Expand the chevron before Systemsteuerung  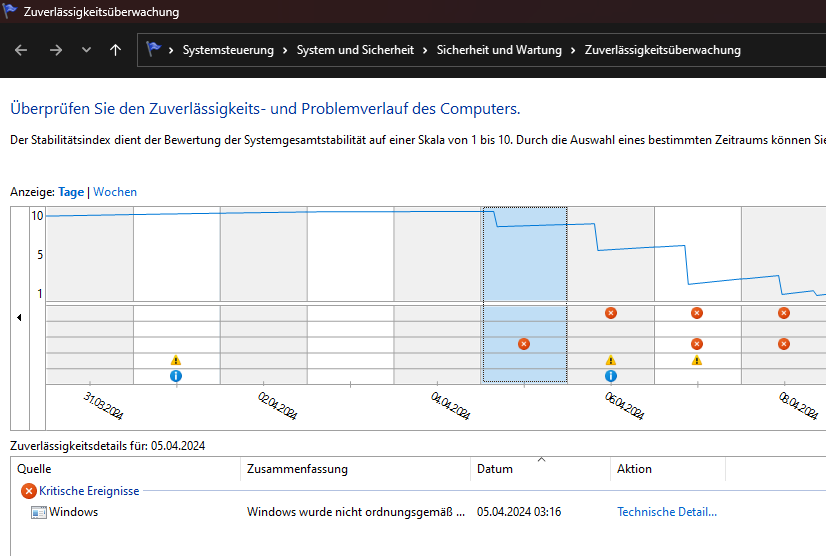click(171, 51)
